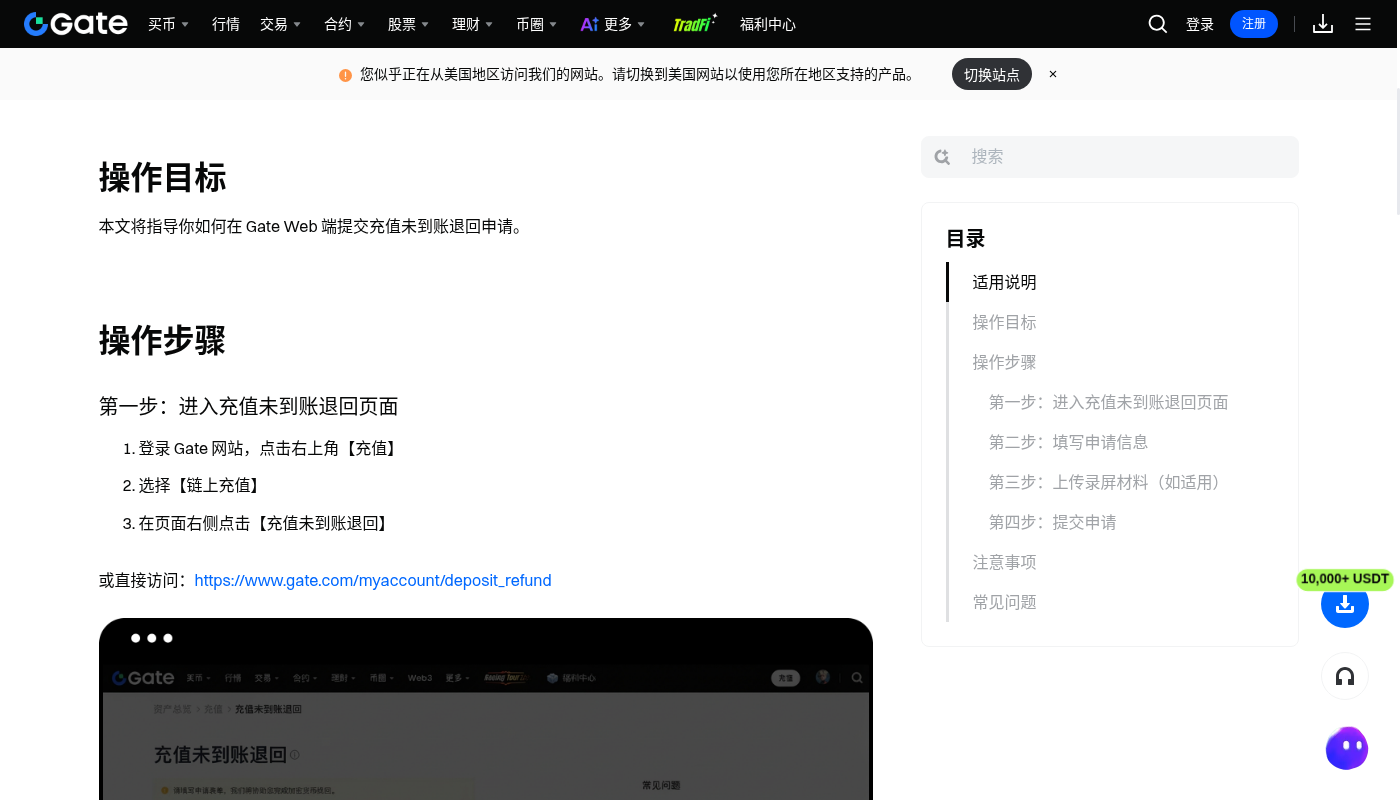Expand the 理财 dropdown menu

point(473,24)
